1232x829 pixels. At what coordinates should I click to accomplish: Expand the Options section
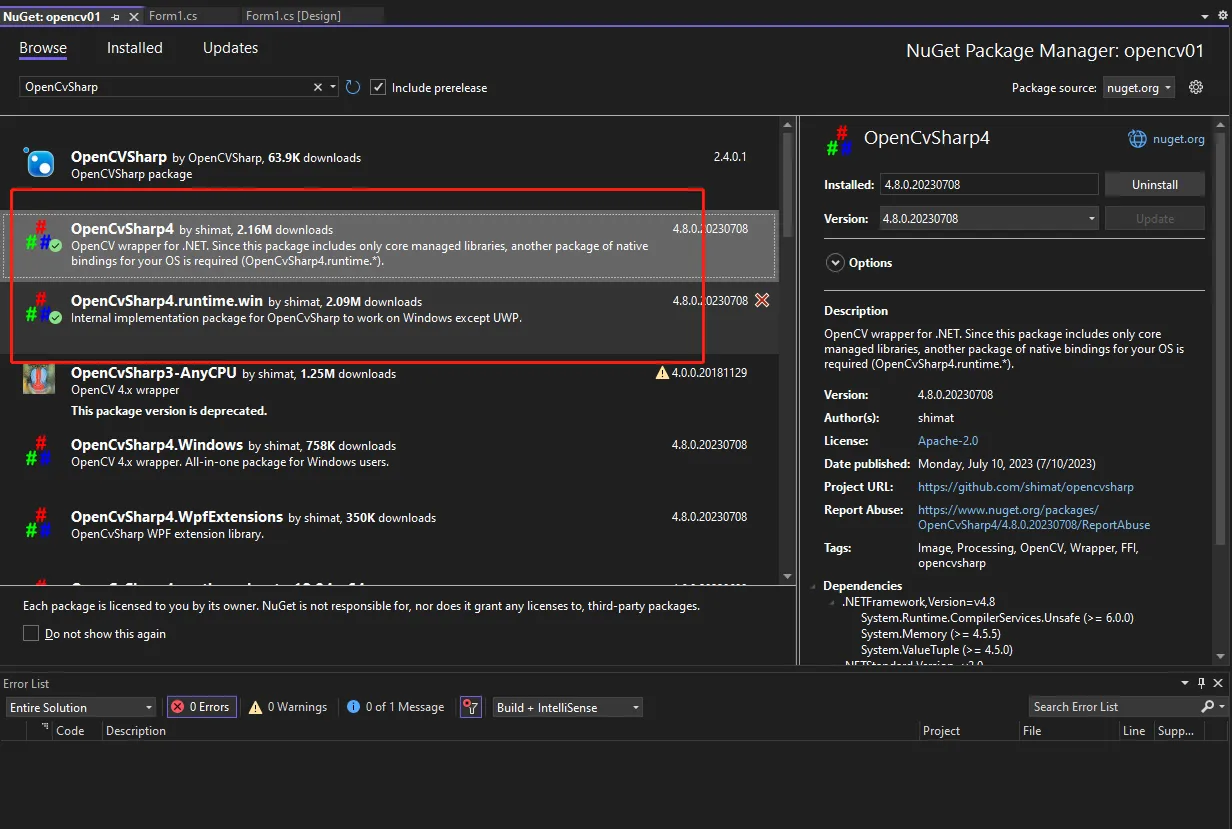(836, 263)
